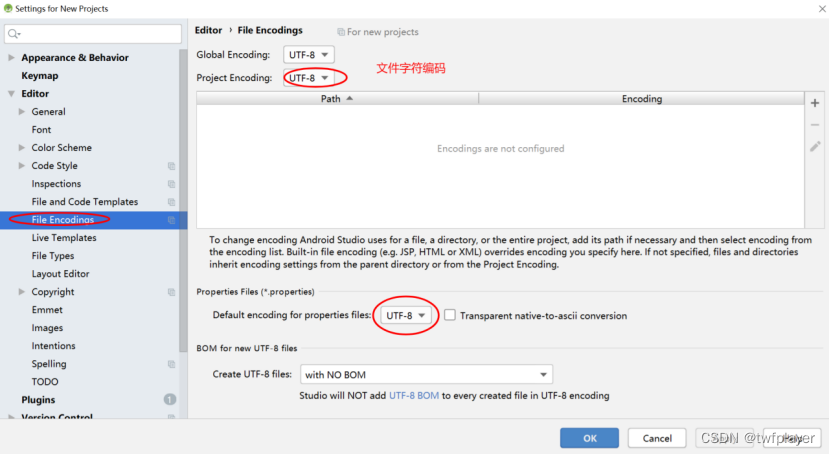Expand the General tree node

click(22, 112)
